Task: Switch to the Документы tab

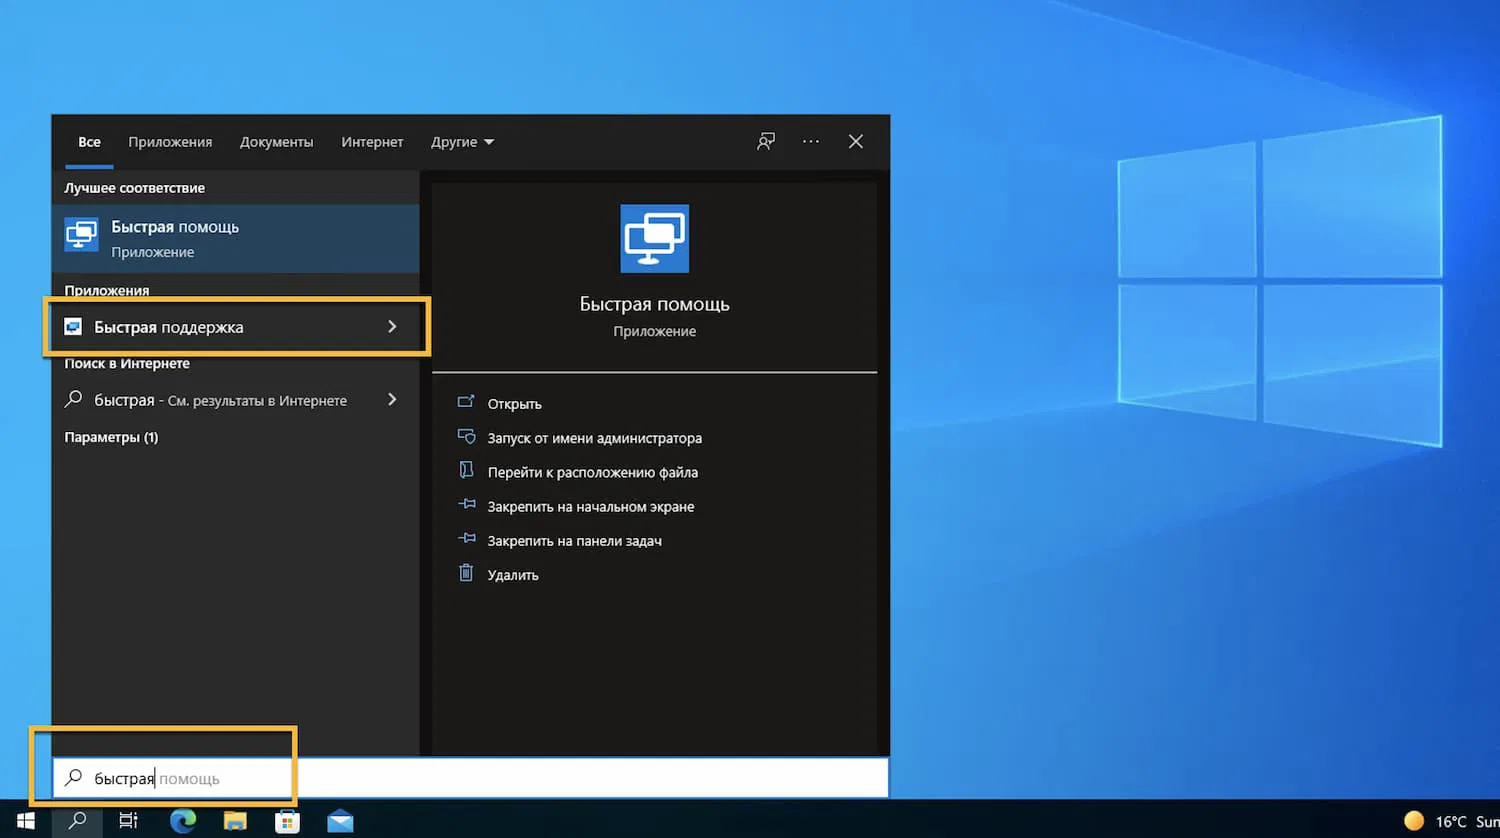Action: [276, 142]
